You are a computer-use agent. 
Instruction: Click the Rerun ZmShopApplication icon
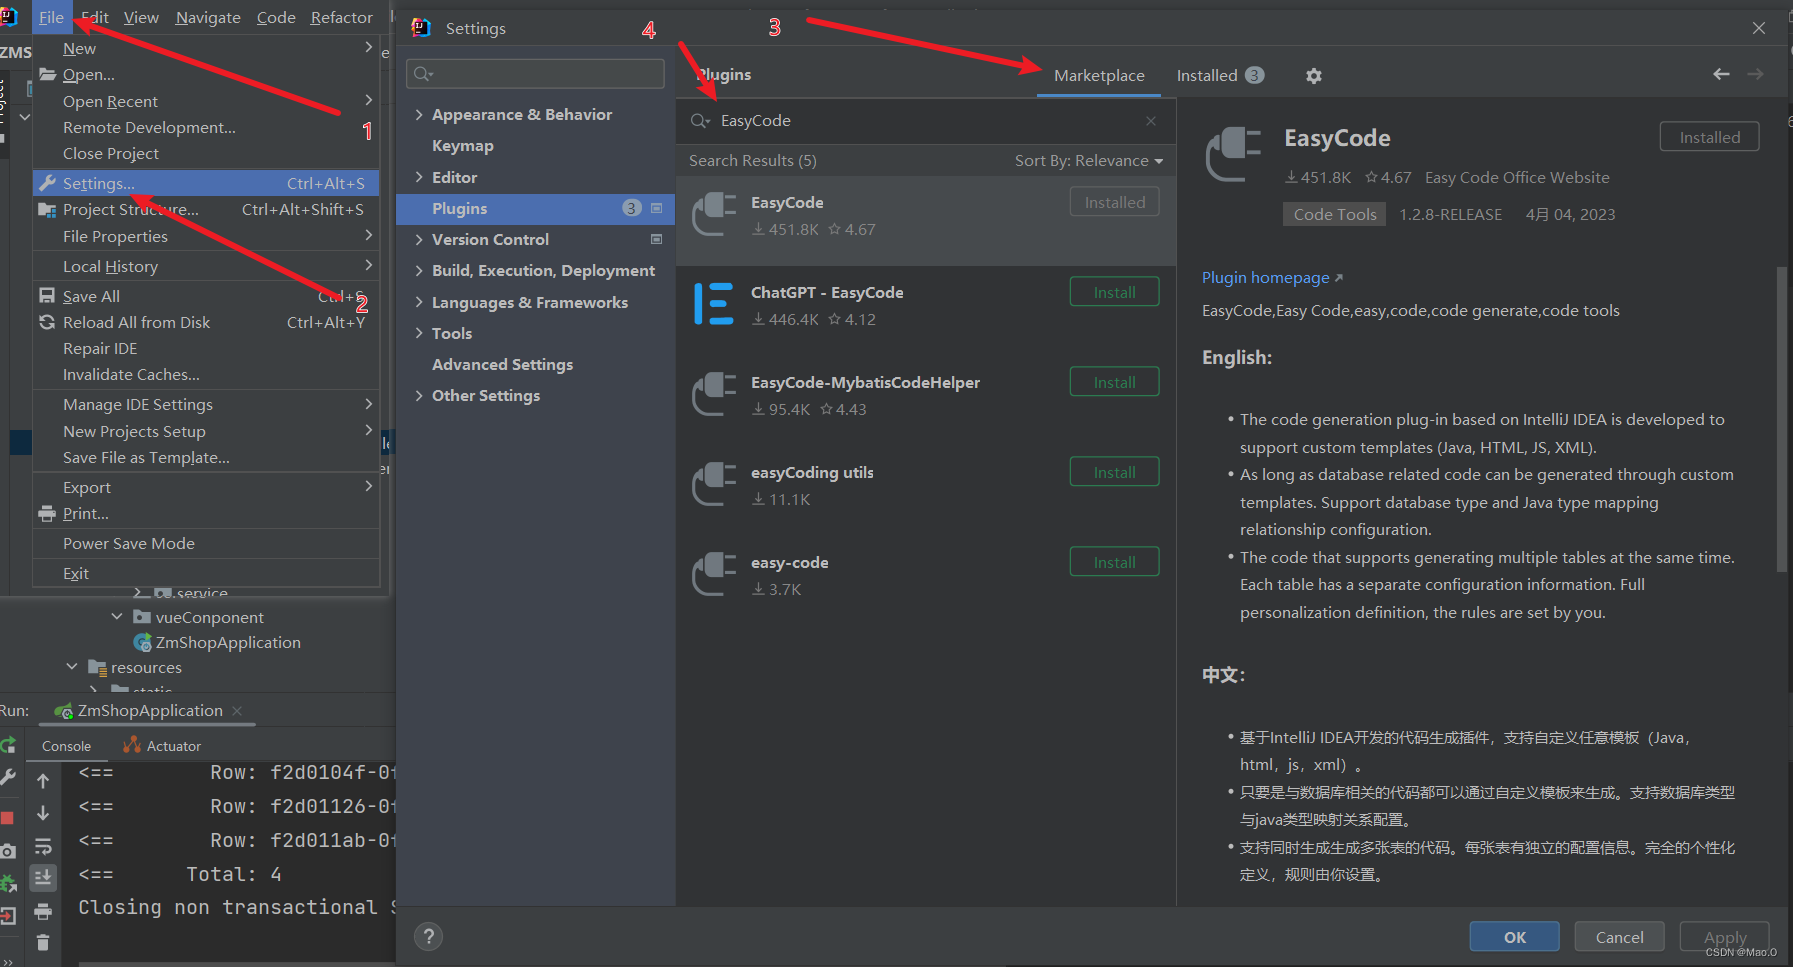[8, 745]
